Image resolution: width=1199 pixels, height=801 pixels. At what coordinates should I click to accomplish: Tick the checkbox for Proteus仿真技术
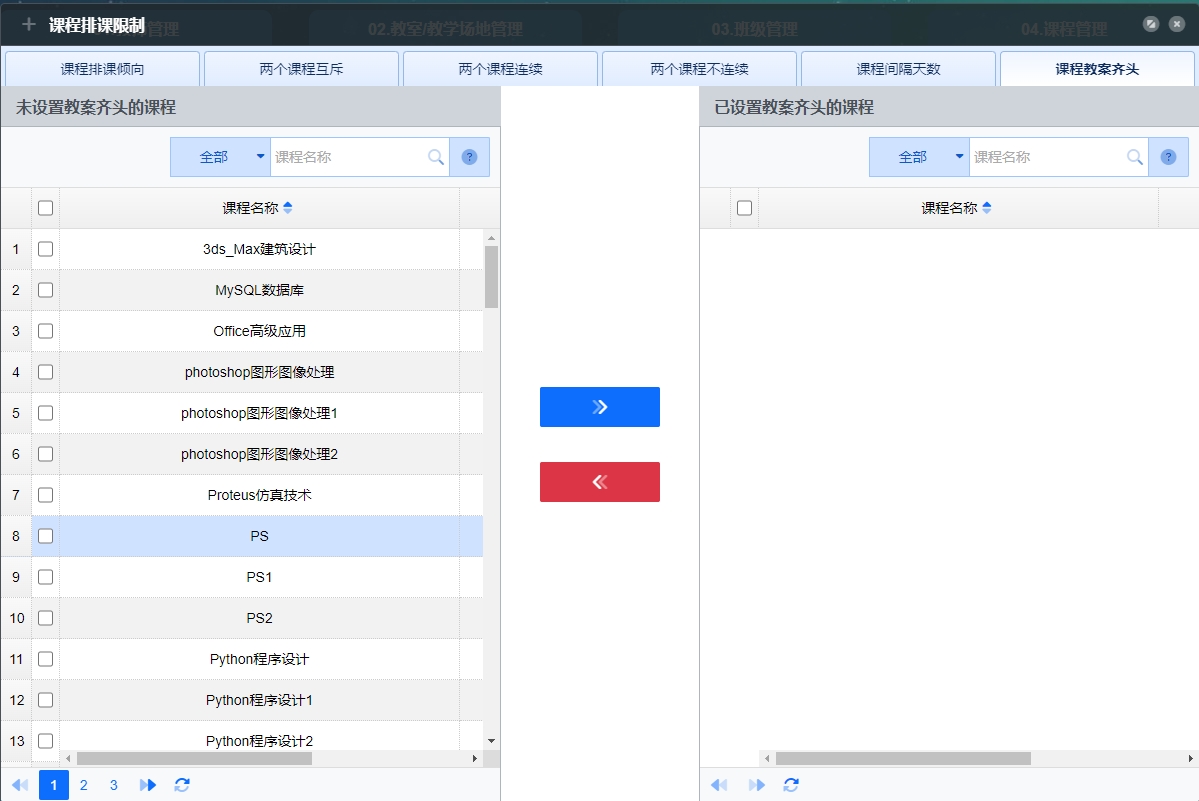pos(45,495)
